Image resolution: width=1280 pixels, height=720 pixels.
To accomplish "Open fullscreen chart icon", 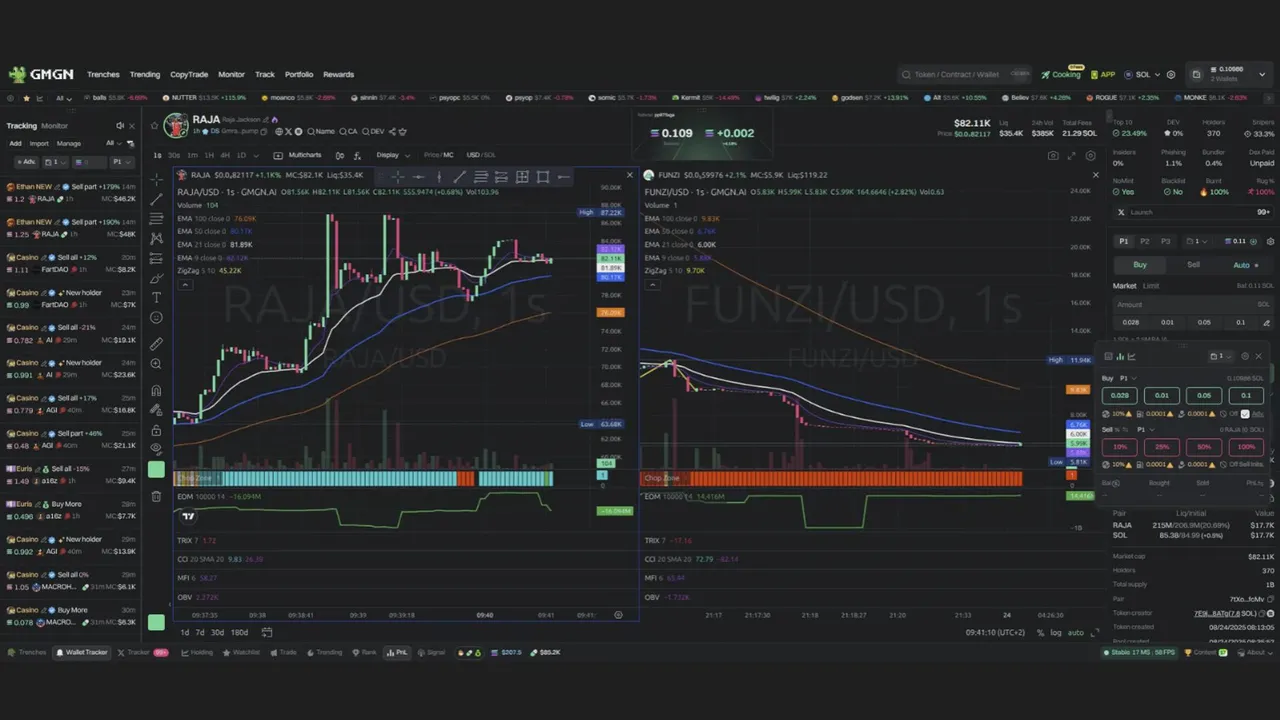I will tap(1072, 156).
